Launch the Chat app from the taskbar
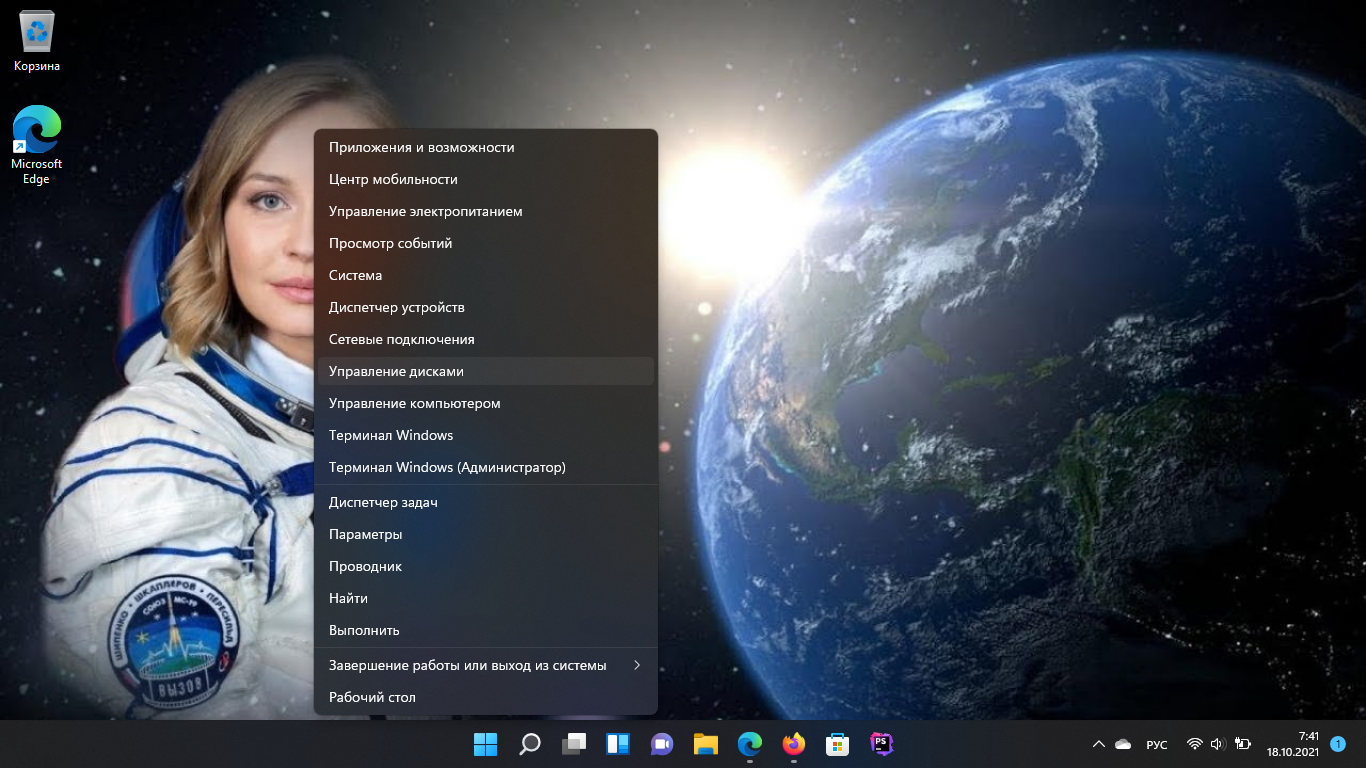The image size is (1366, 768). [661, 744]
